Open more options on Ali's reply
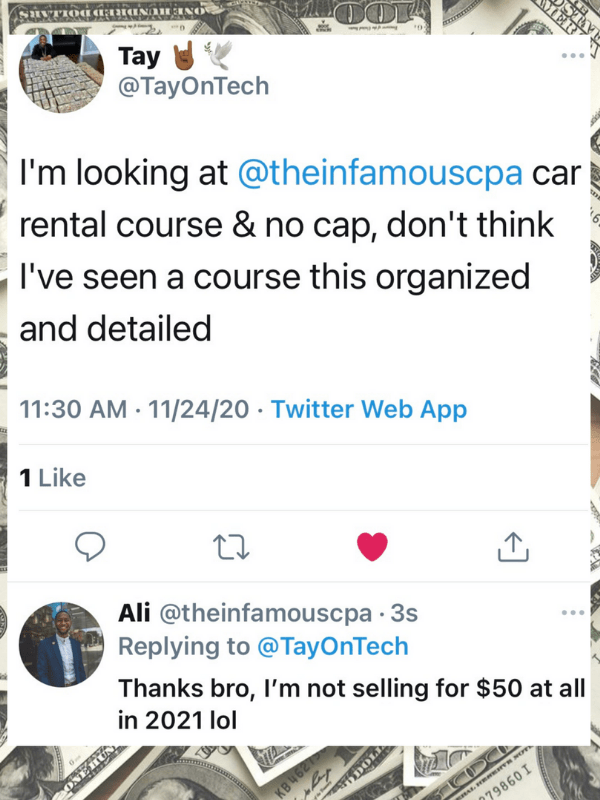The height and width of the screenshot is (800, 600). coord(572,612)
